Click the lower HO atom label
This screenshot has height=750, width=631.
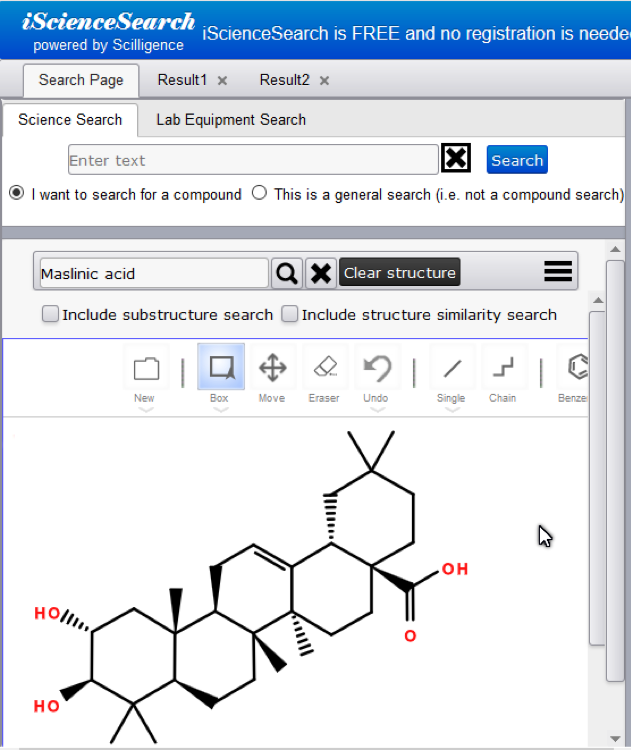(x=46, y=706)
